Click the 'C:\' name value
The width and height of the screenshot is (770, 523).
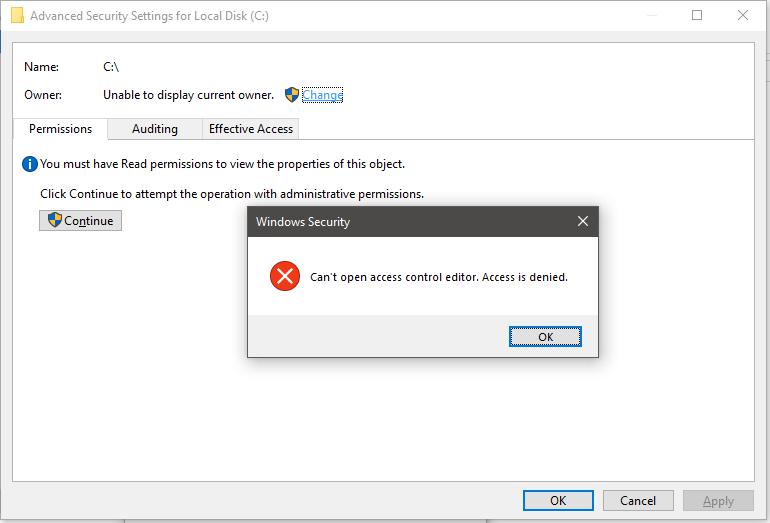click(x=111, y=67)
